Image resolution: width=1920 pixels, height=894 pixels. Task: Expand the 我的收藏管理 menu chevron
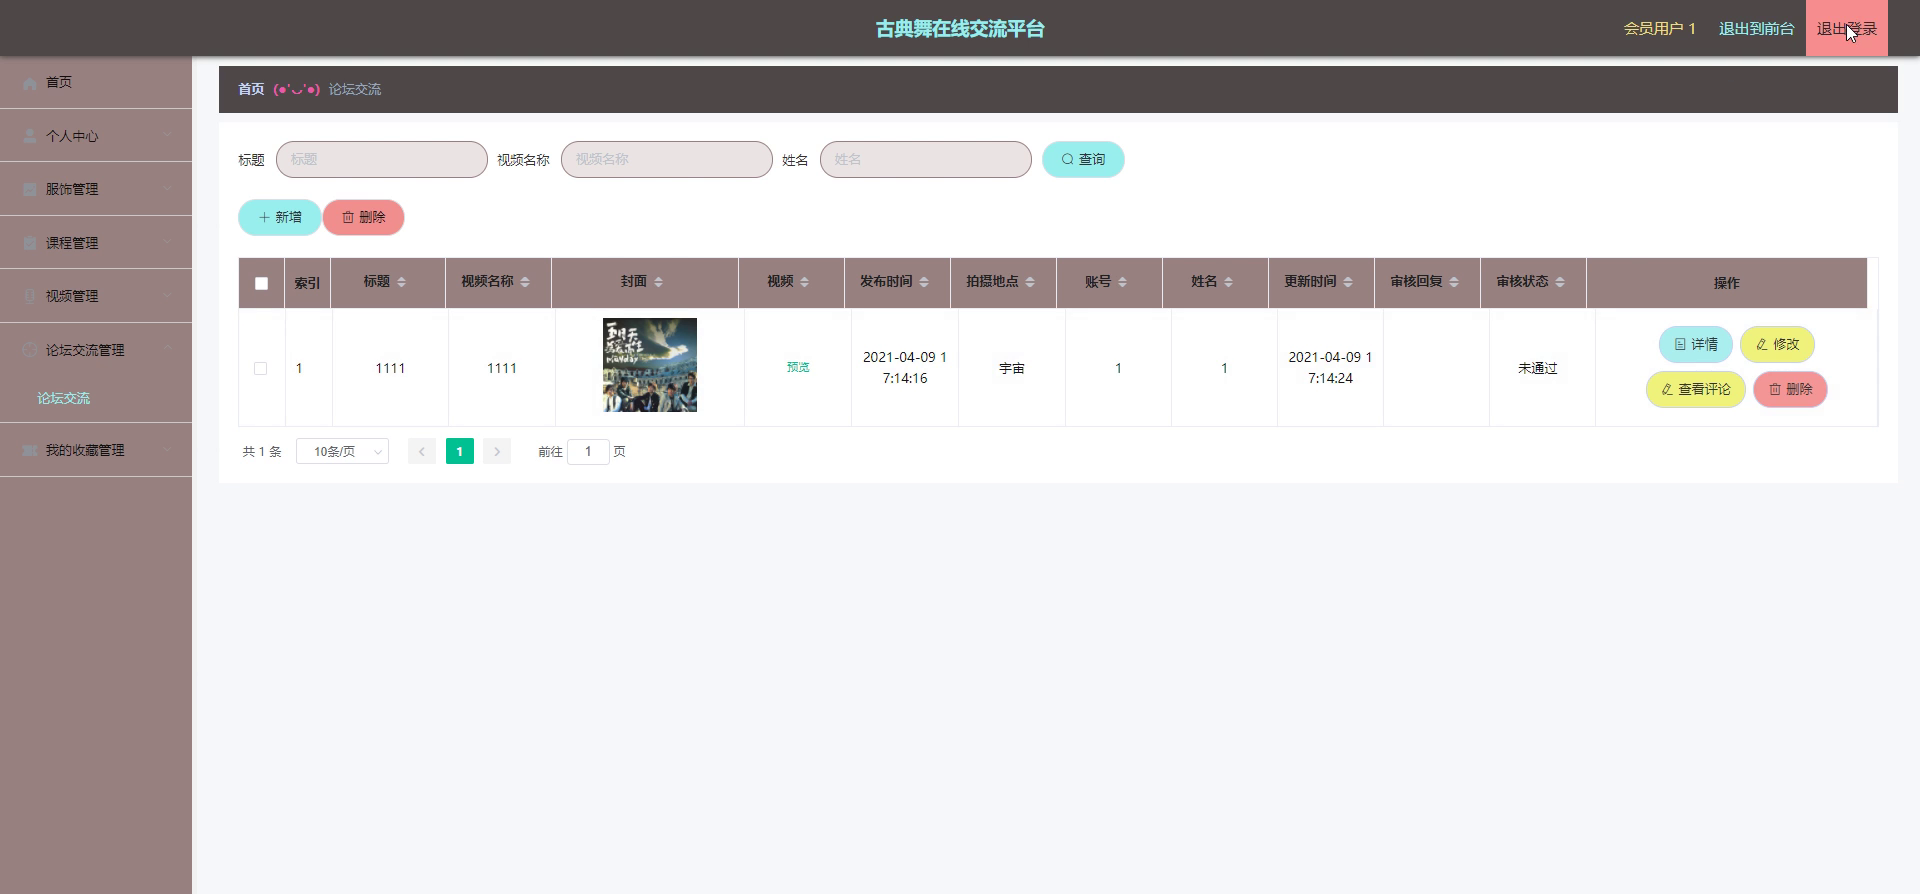pyautogui.click(x=167, y=450)
